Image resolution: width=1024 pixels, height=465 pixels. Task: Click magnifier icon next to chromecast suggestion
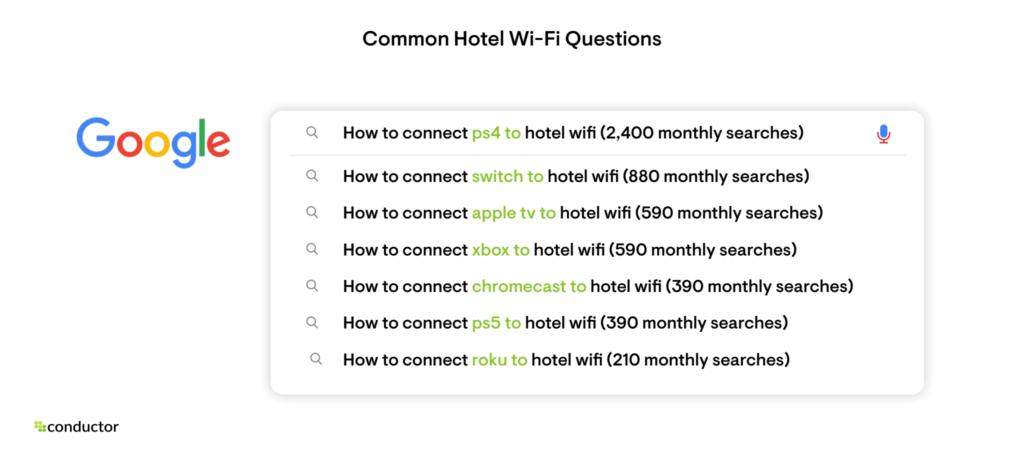pos(312,285)
